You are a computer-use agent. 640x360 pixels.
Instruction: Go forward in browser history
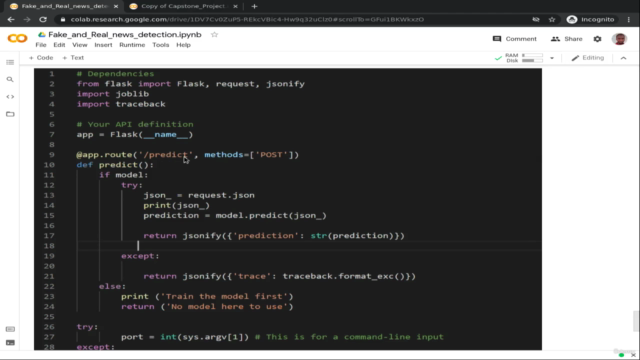tap(27, 19)
